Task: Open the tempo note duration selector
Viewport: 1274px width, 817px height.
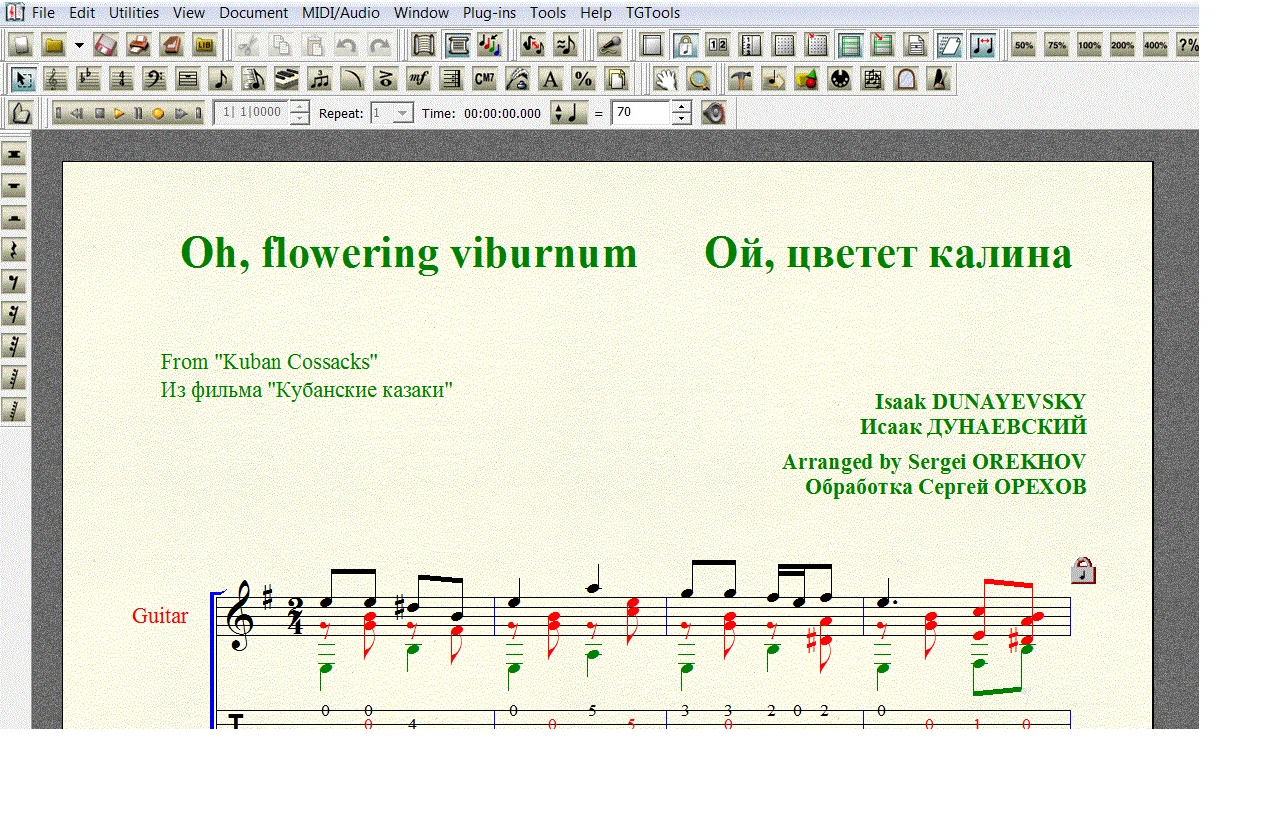Action: click(x=570, y=113)
